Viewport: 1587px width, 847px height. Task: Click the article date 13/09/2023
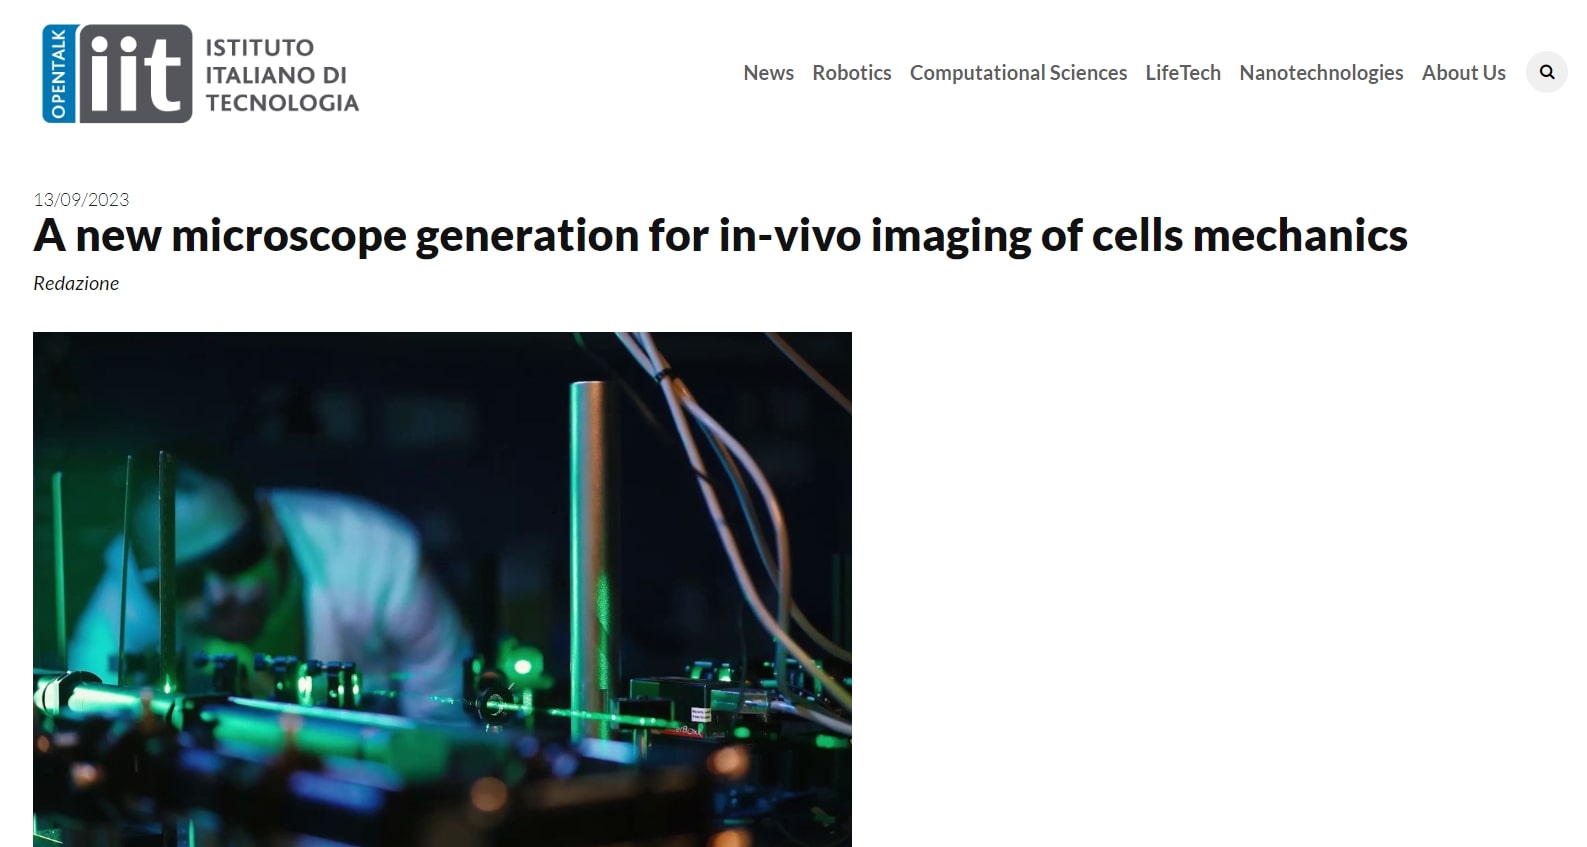[x=81, y=199]
